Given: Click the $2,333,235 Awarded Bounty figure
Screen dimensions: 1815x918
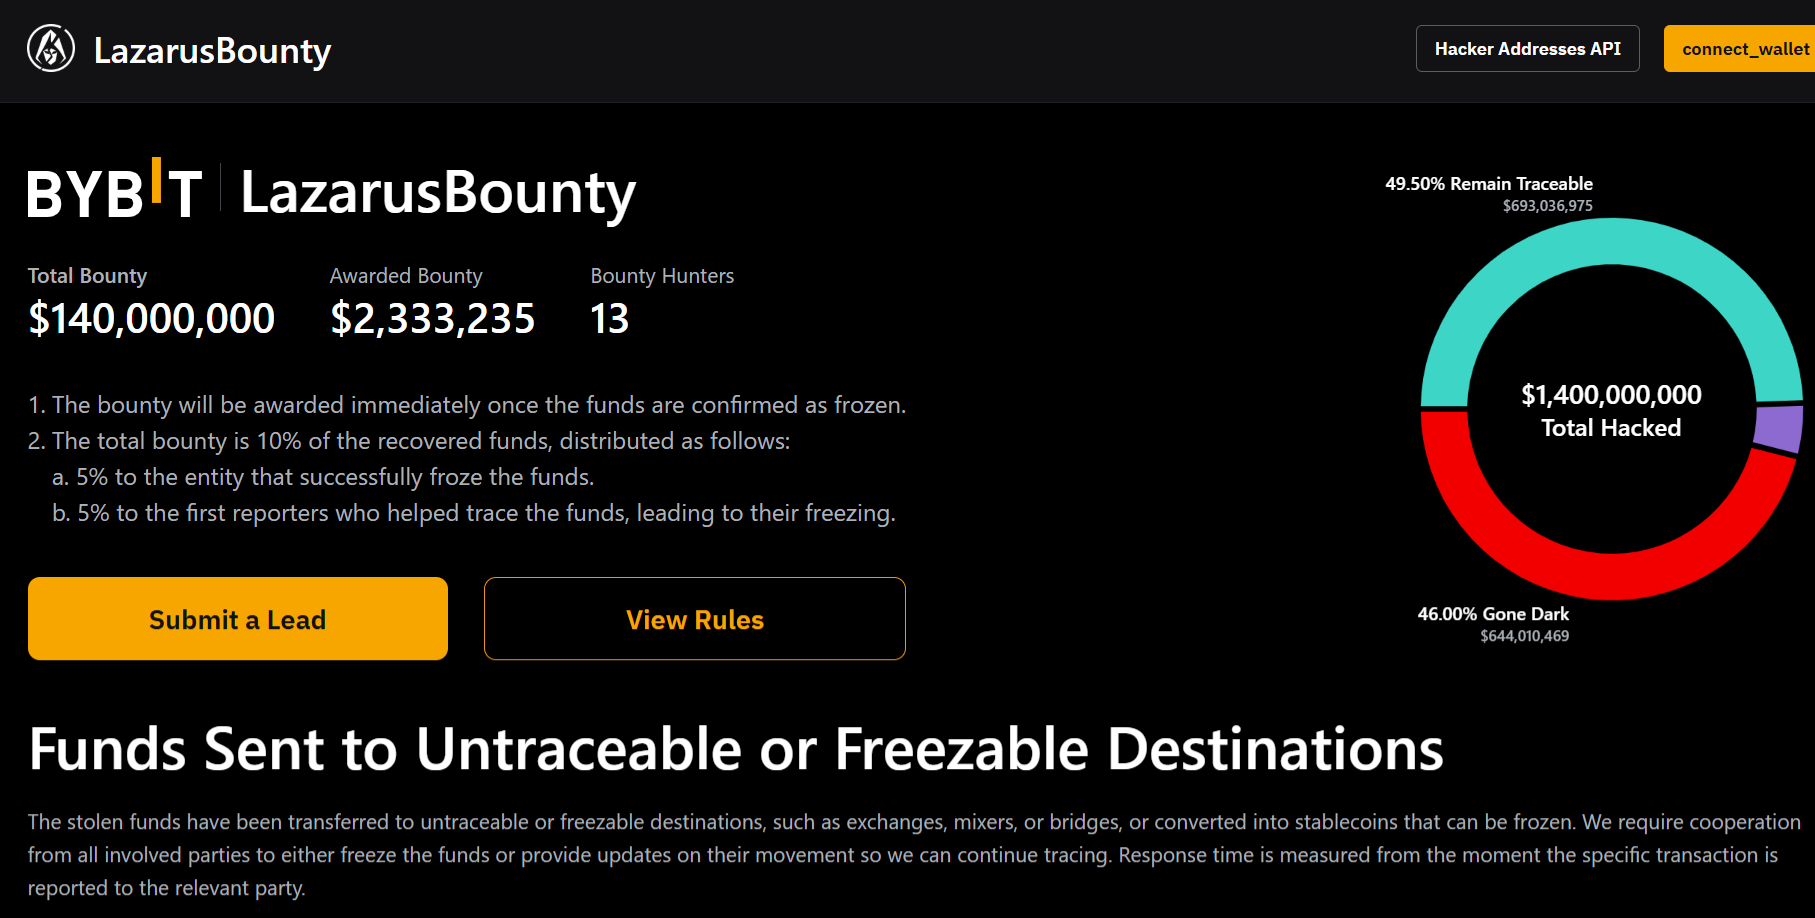Looking at the screenshot, I should tap(433, 319).
